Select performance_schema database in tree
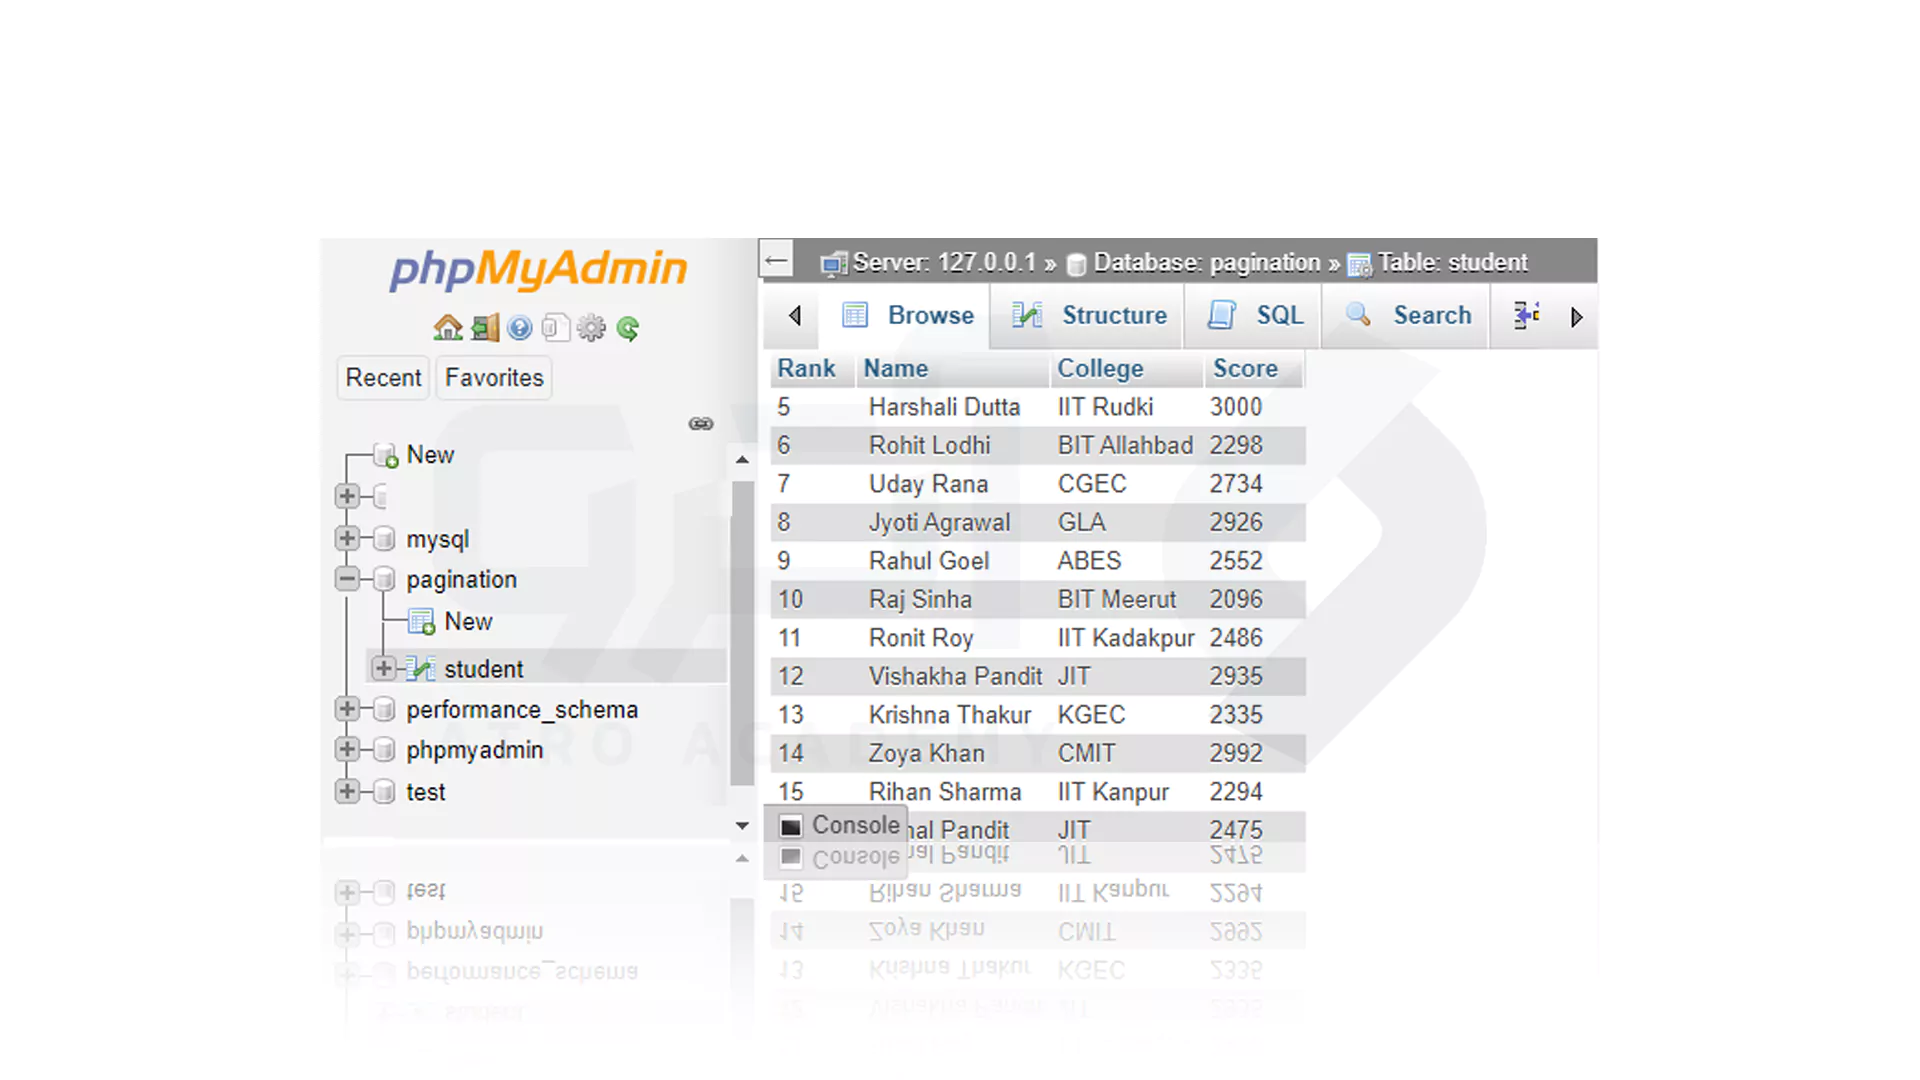The height and width of the screenshot is (1080, 1920). click(x=522, y=710)
